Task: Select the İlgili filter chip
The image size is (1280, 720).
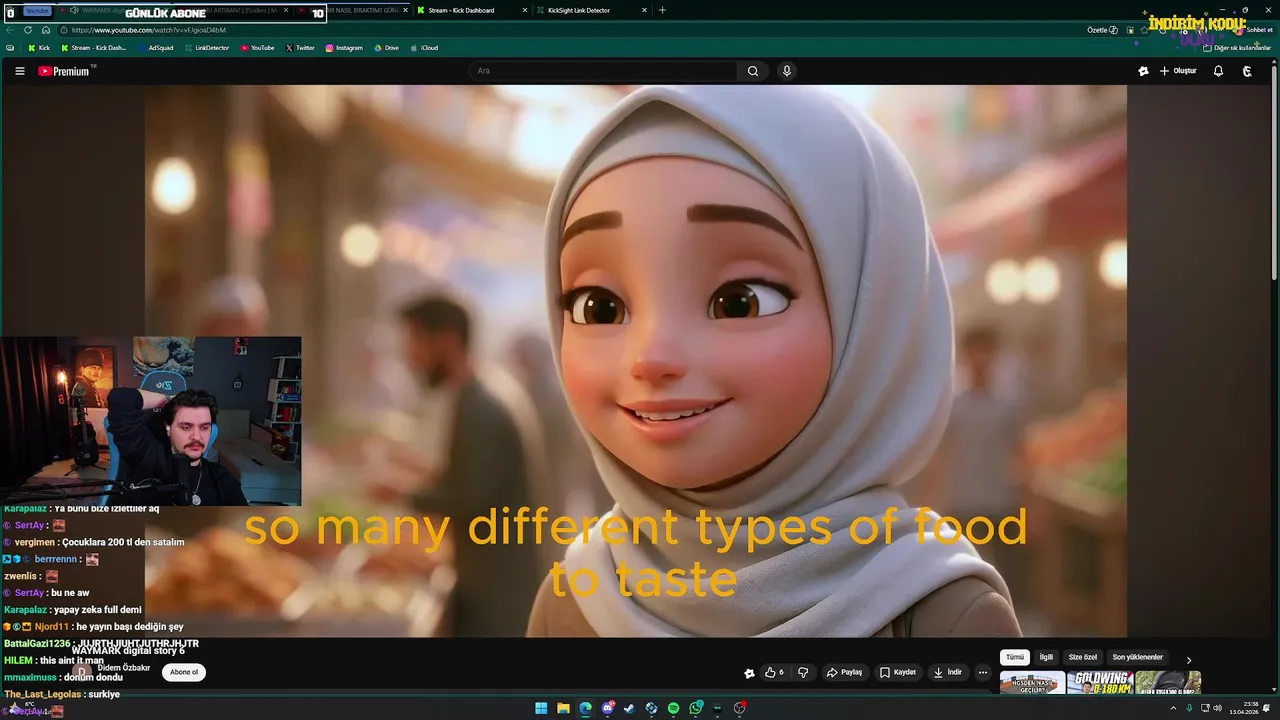Action: [x=1046, y=657]
